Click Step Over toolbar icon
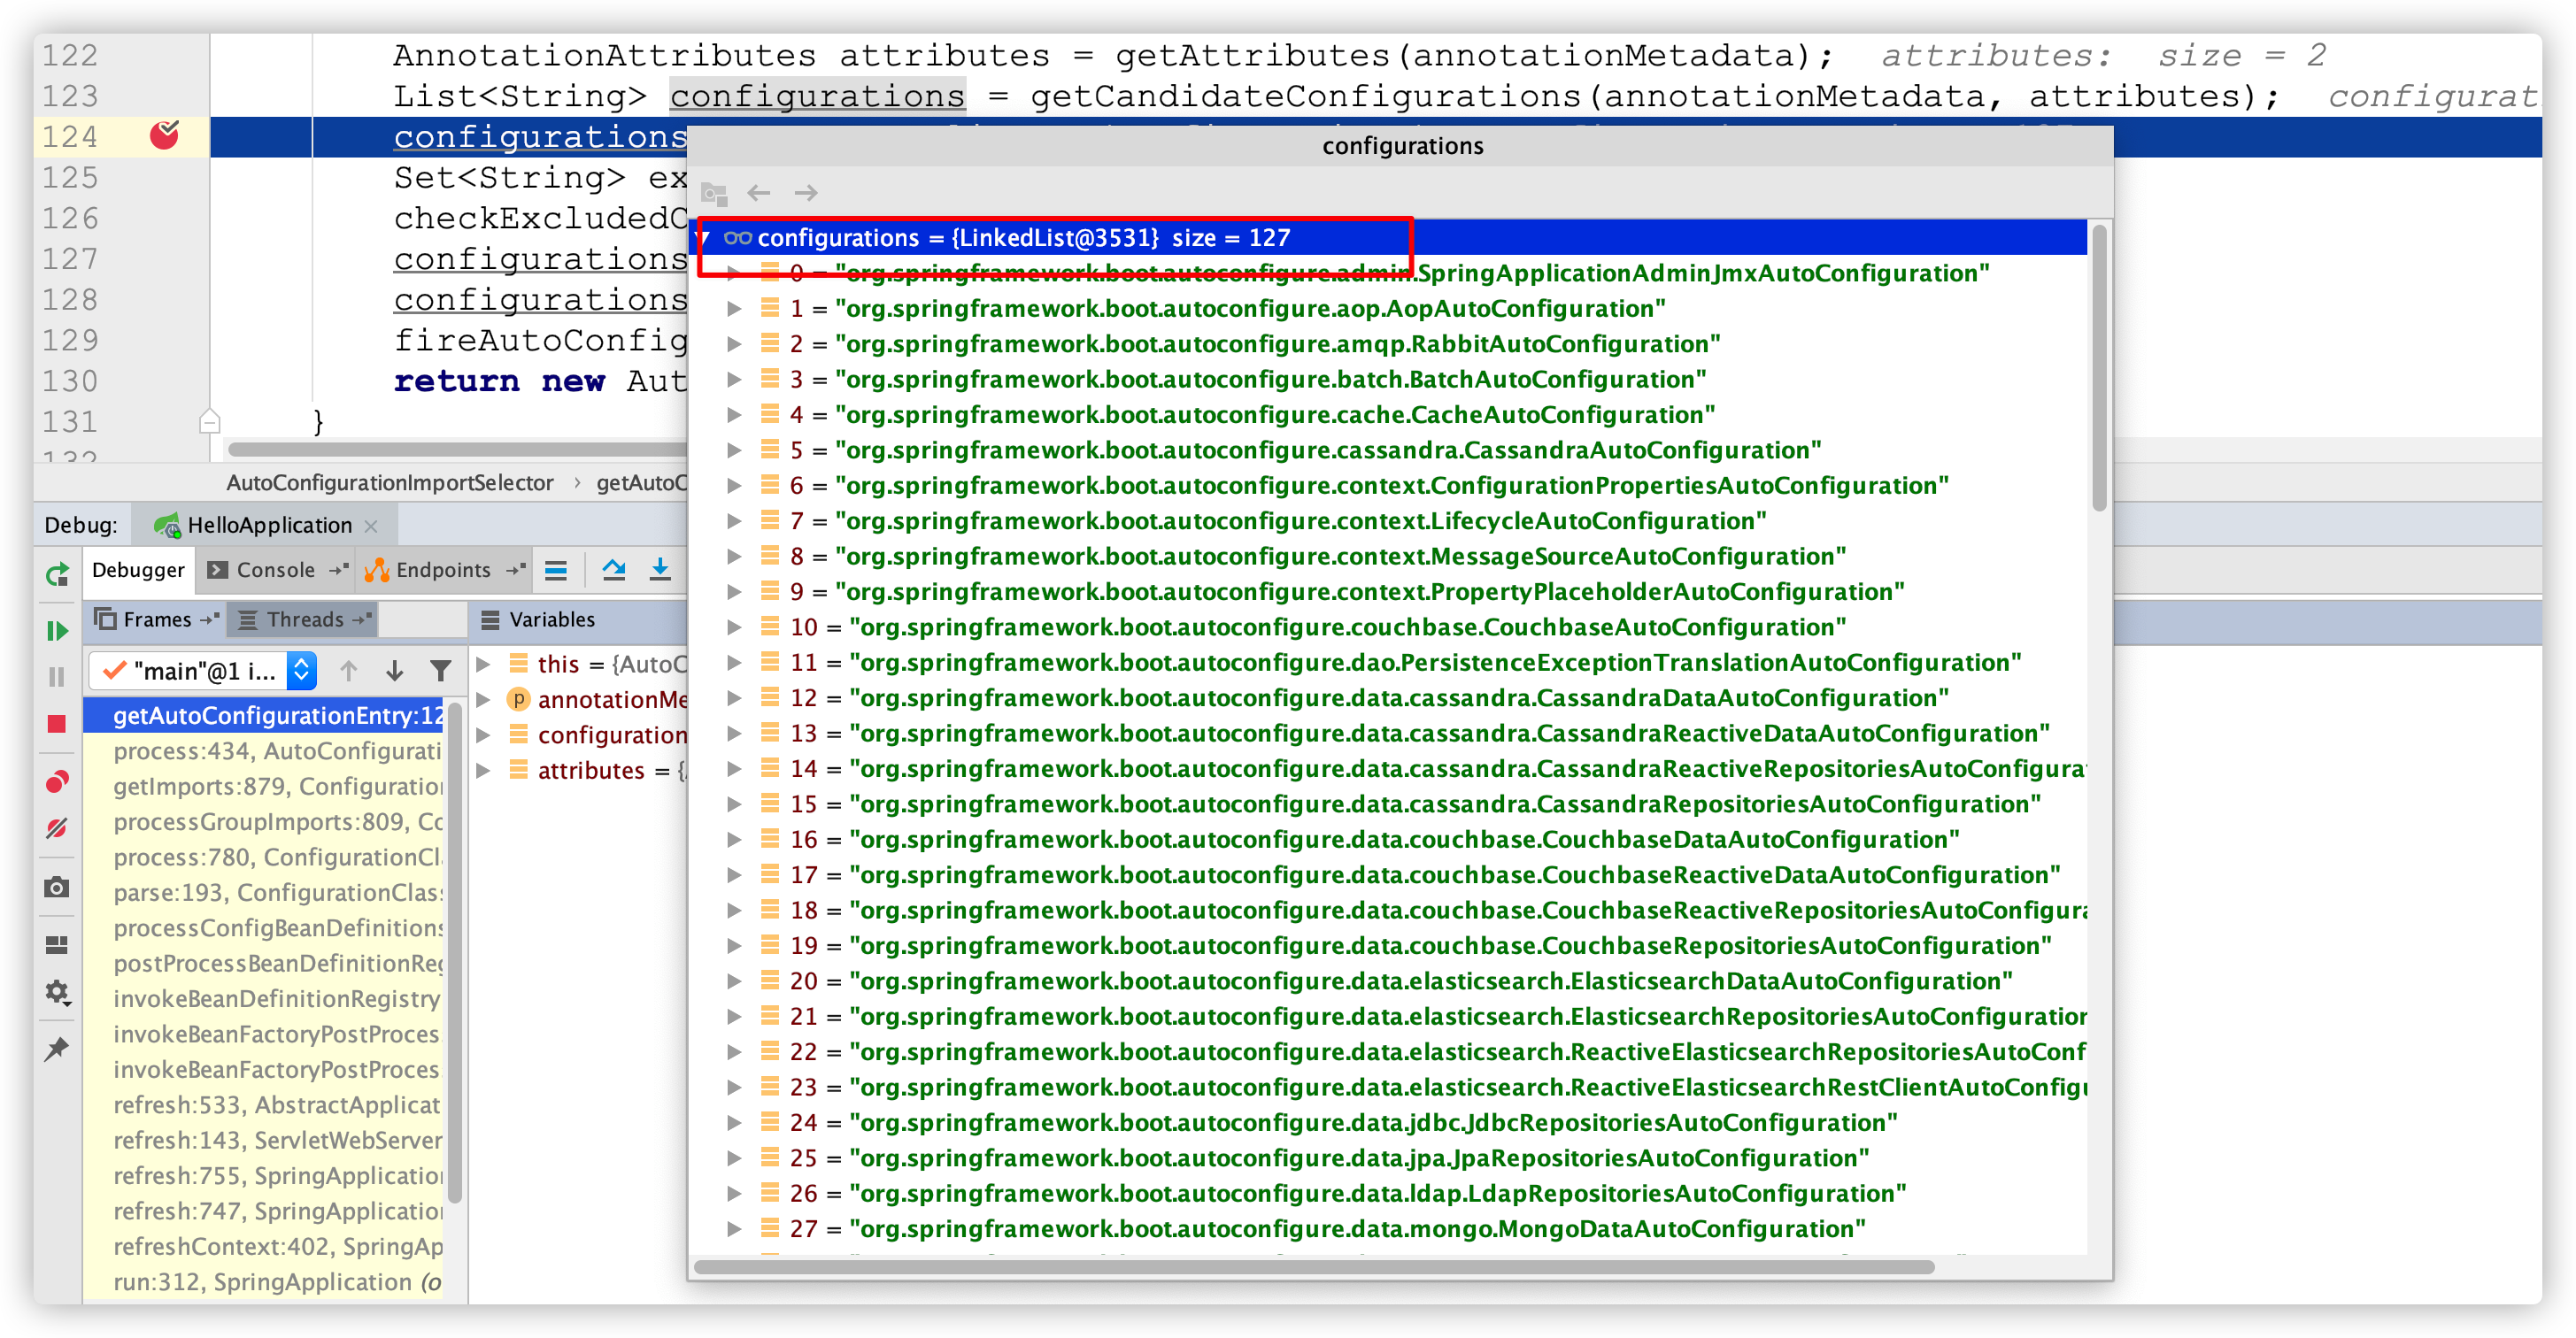 tap(614, 570)
